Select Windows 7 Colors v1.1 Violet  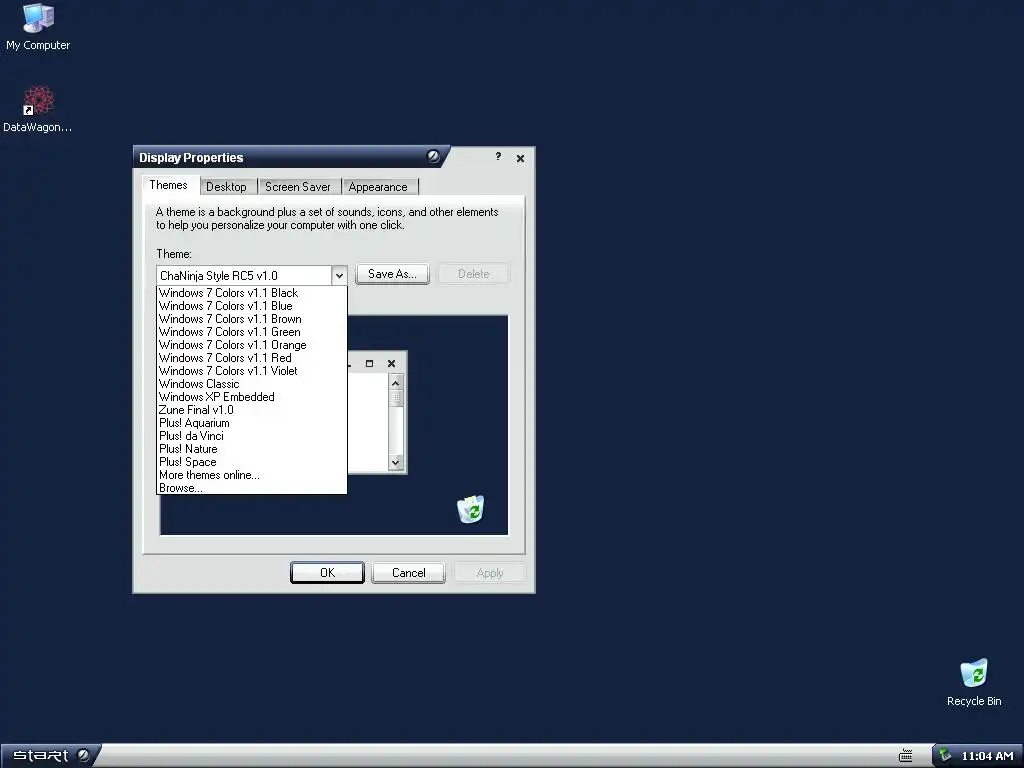251,371
